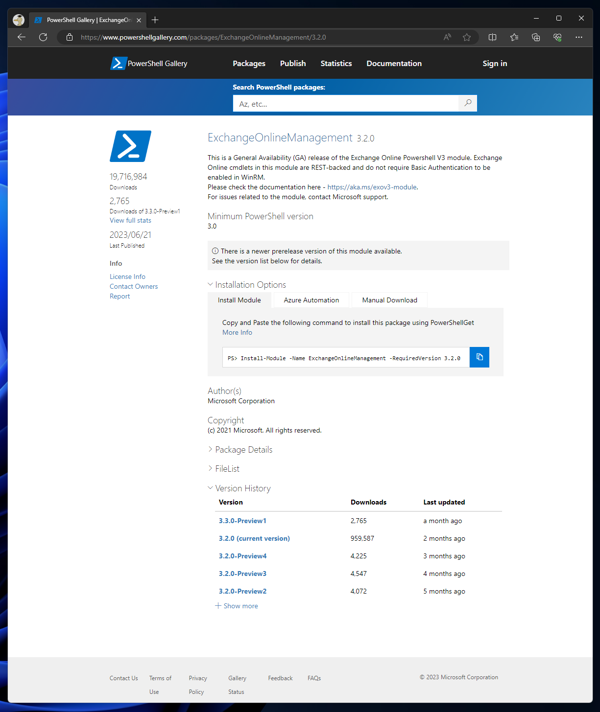Open version 3.2.0-Preview2

click(x=243, y=592)
